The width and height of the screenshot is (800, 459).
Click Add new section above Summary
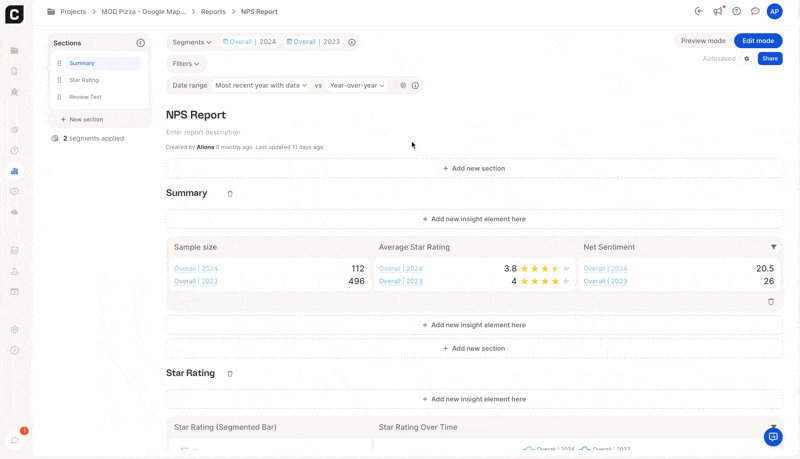(x=474, y=168)
